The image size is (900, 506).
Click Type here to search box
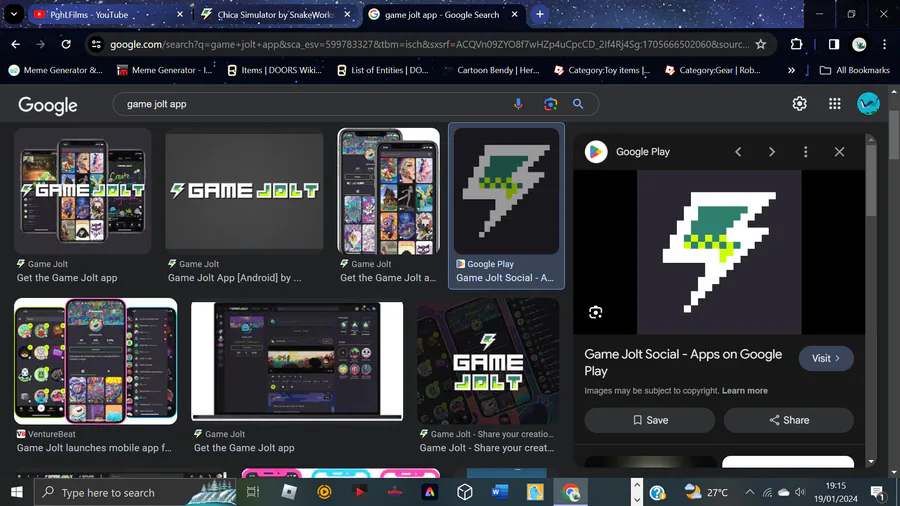click(135, 492)
